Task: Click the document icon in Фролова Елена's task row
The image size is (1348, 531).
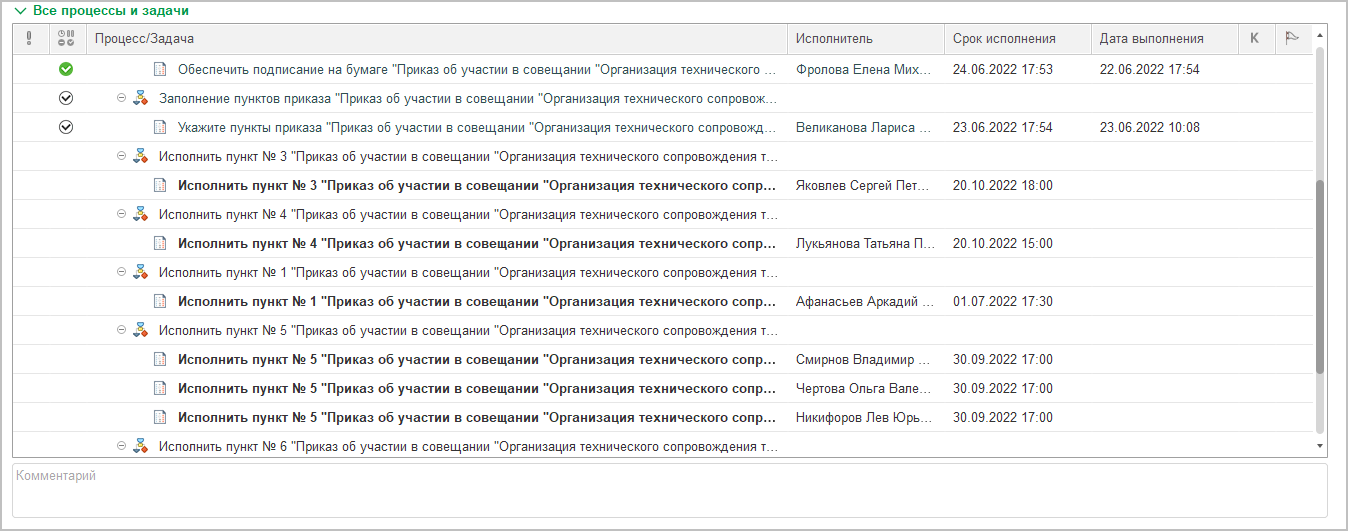Action: [x=160, y=70]
